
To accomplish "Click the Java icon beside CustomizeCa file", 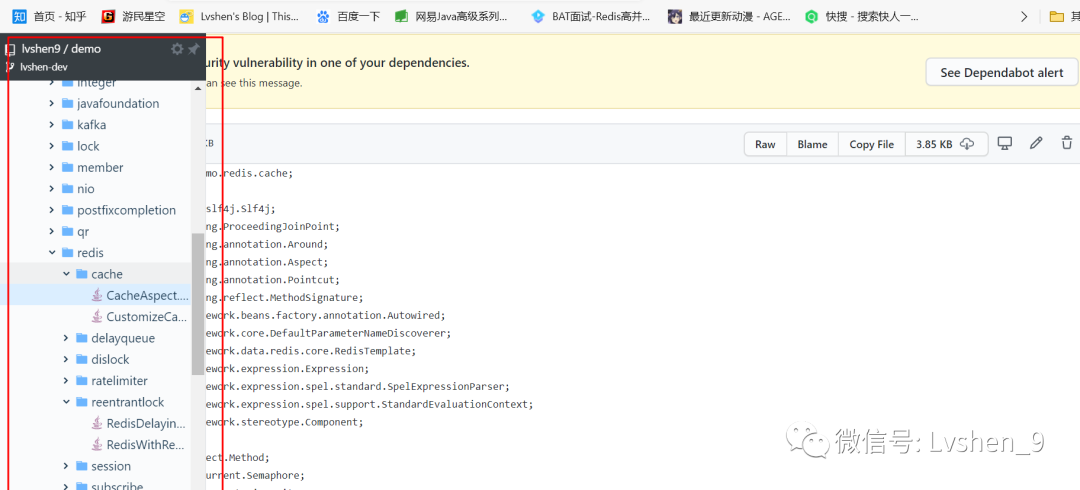I will click(x=96, y=317).
